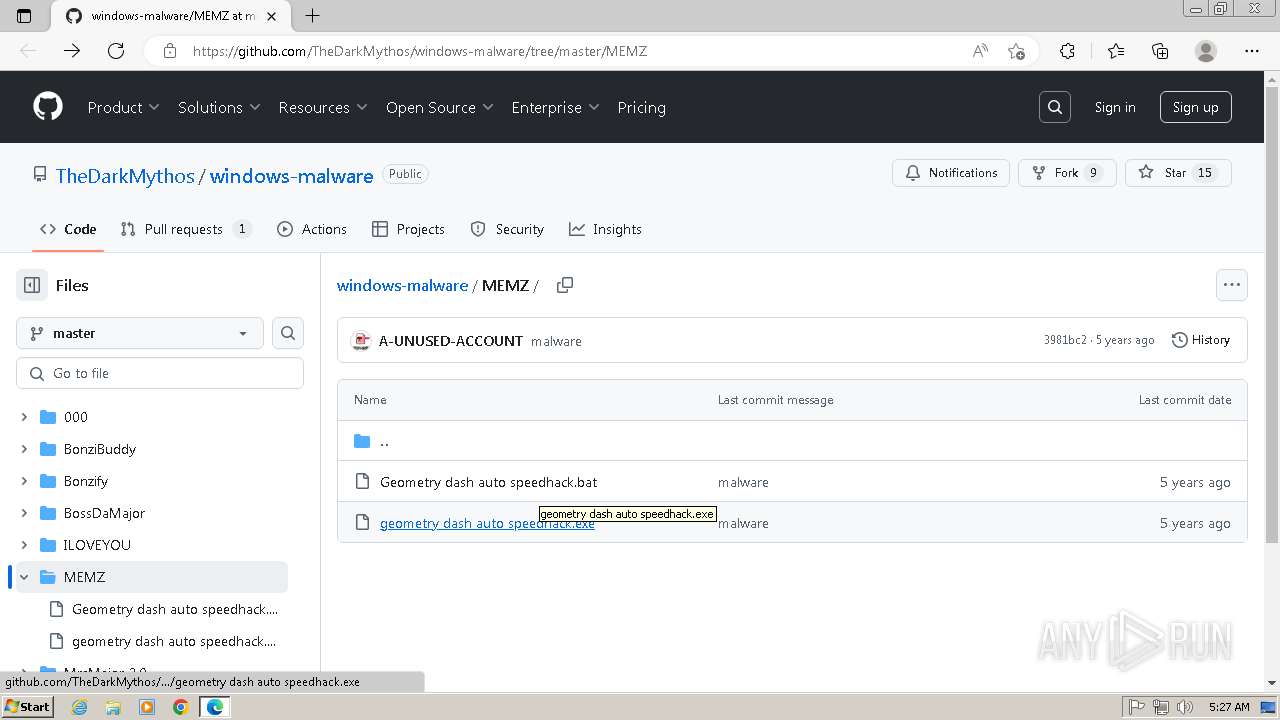Viewport: 1280px width, 720px height.
Task: Open the parent directory folder row
Action: pyautogui.click(x=792, y=441)
